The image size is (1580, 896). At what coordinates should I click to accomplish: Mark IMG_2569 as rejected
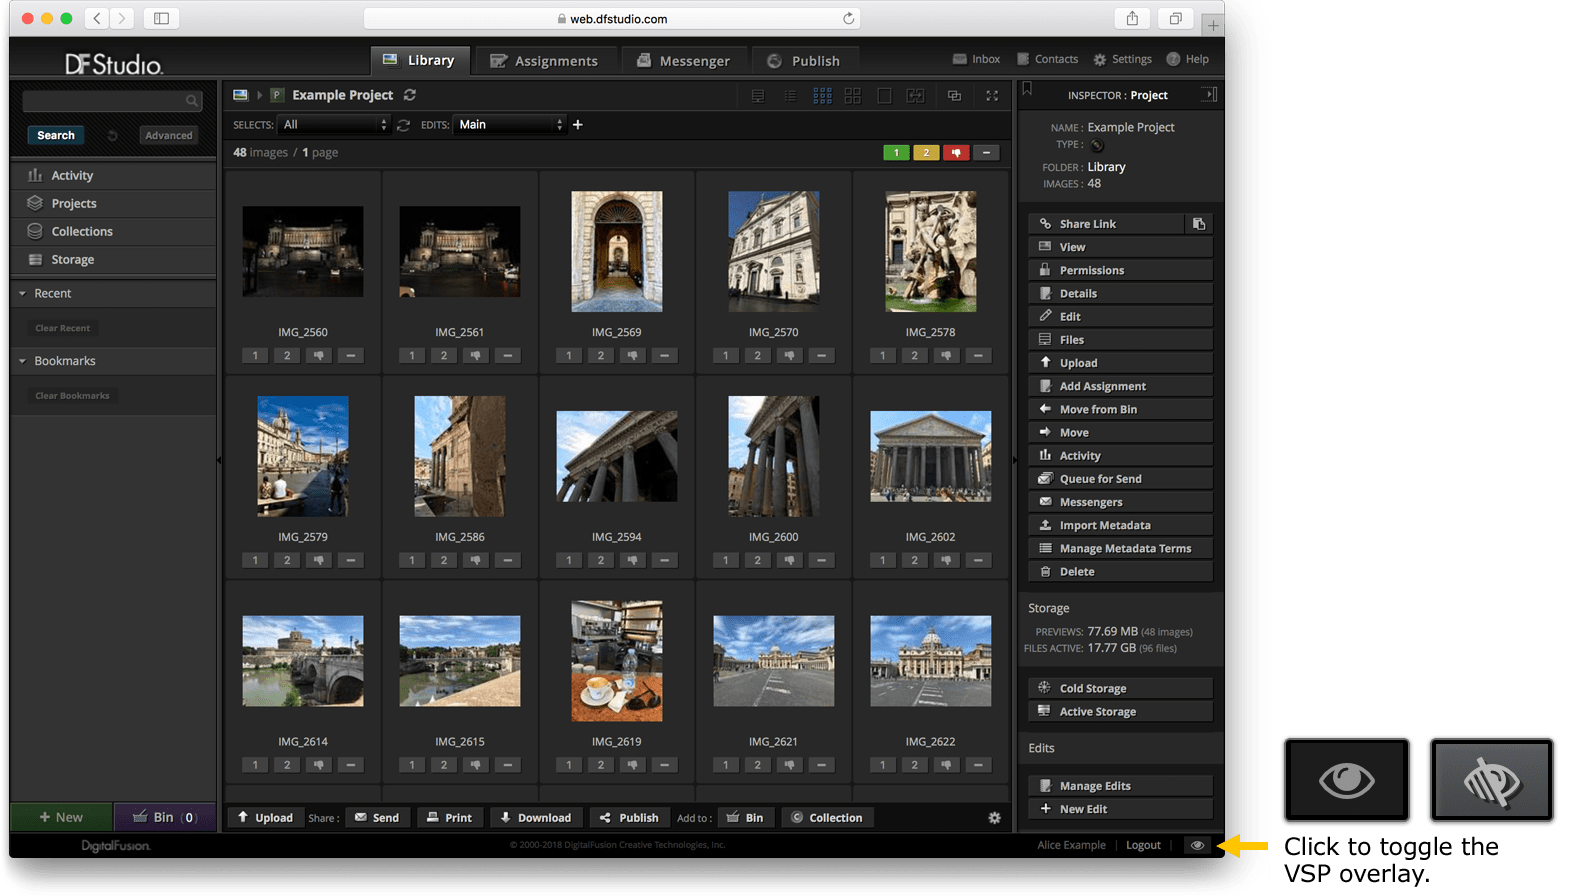(x=632, y=355)
